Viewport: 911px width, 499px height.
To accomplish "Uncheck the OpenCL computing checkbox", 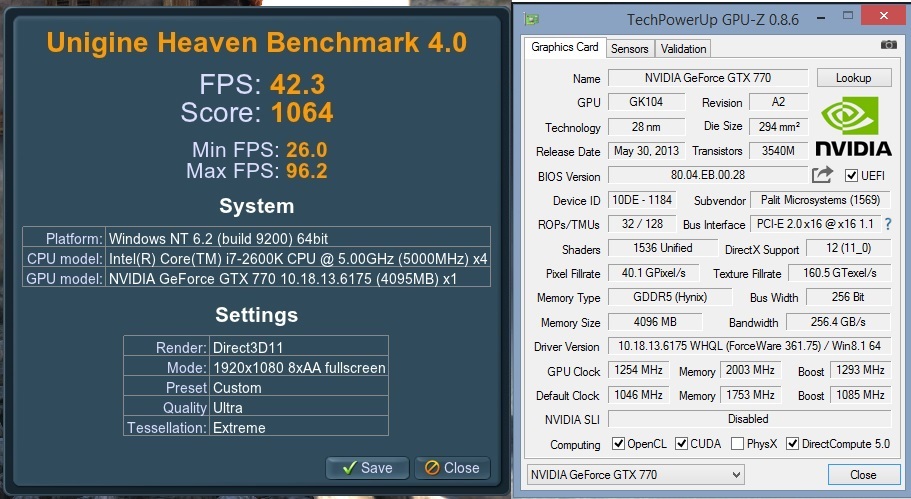I will coord(618,444).
